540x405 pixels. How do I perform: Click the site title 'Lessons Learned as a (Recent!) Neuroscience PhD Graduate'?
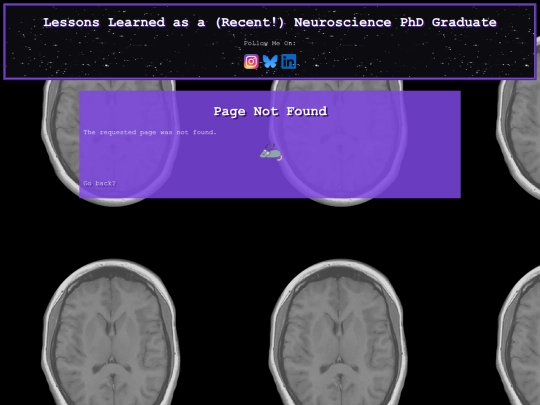(270, 22)
